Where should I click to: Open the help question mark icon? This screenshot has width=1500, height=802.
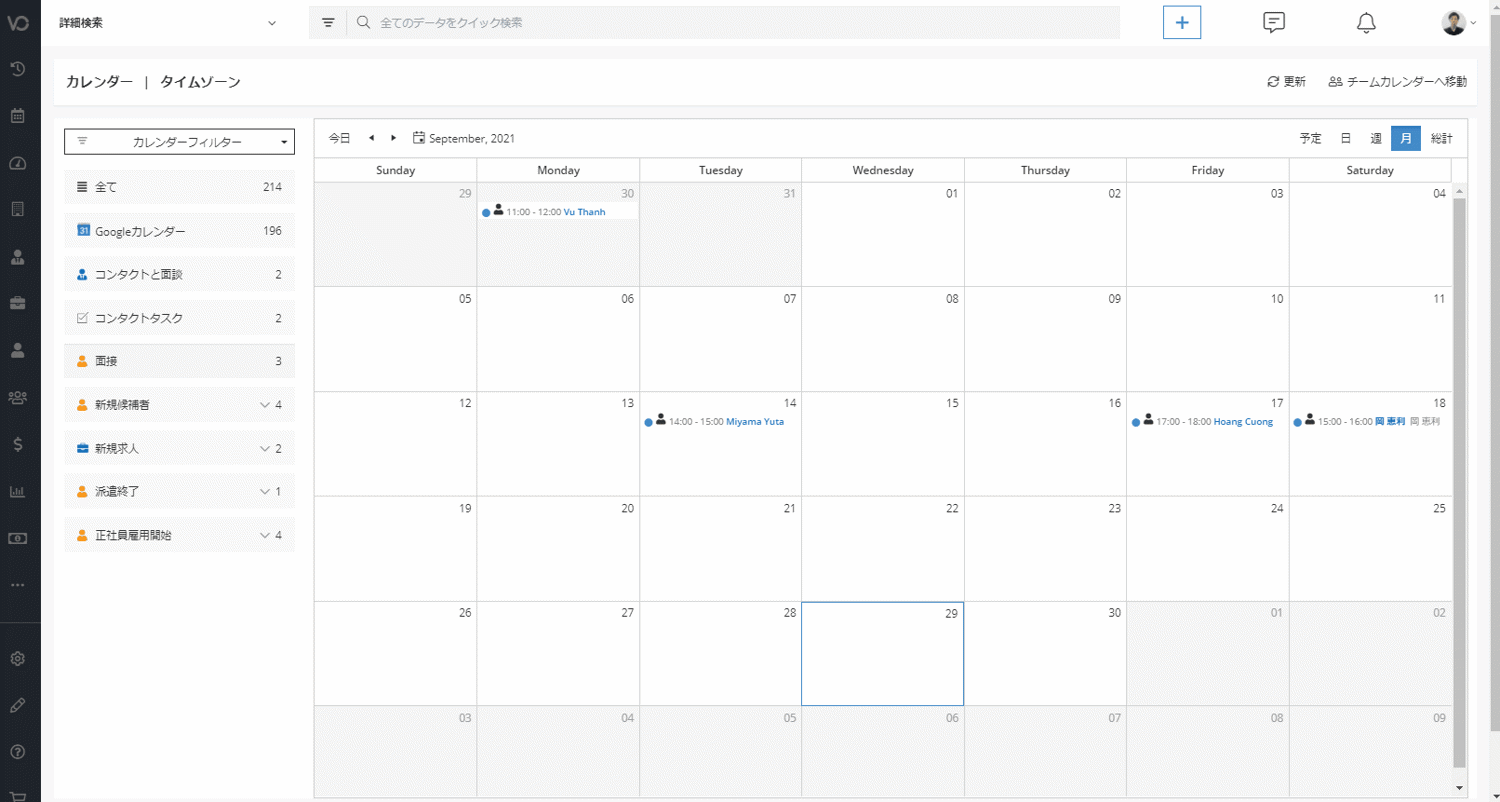pyautogui.click(x=17, y=752)
